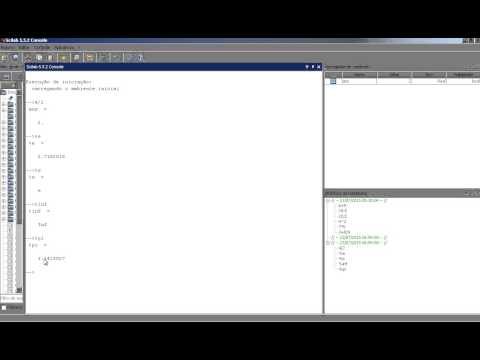Open the Help browser toolbar icon

pyautogui.click(x=140, y=58)
